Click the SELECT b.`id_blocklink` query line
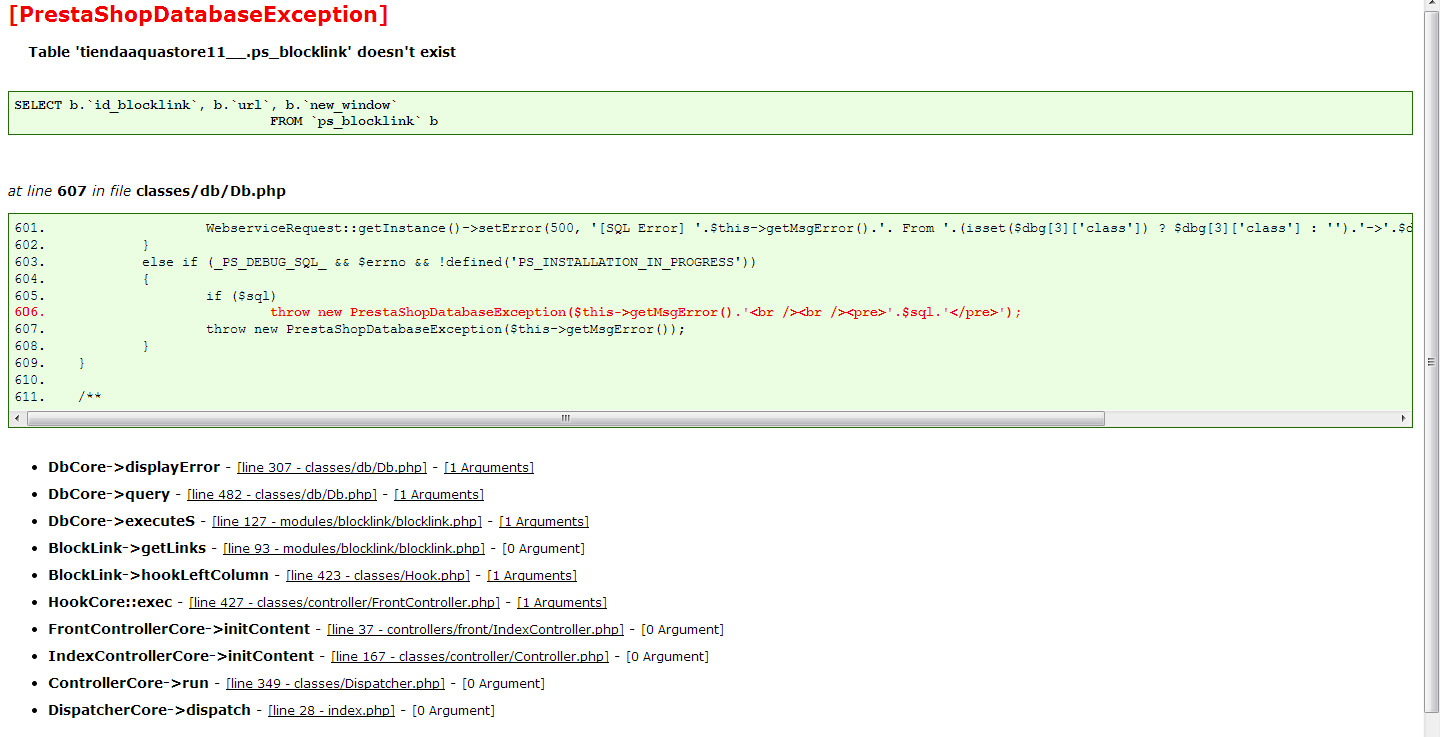This screenshot has height=737, width=1440. point(206,105)
